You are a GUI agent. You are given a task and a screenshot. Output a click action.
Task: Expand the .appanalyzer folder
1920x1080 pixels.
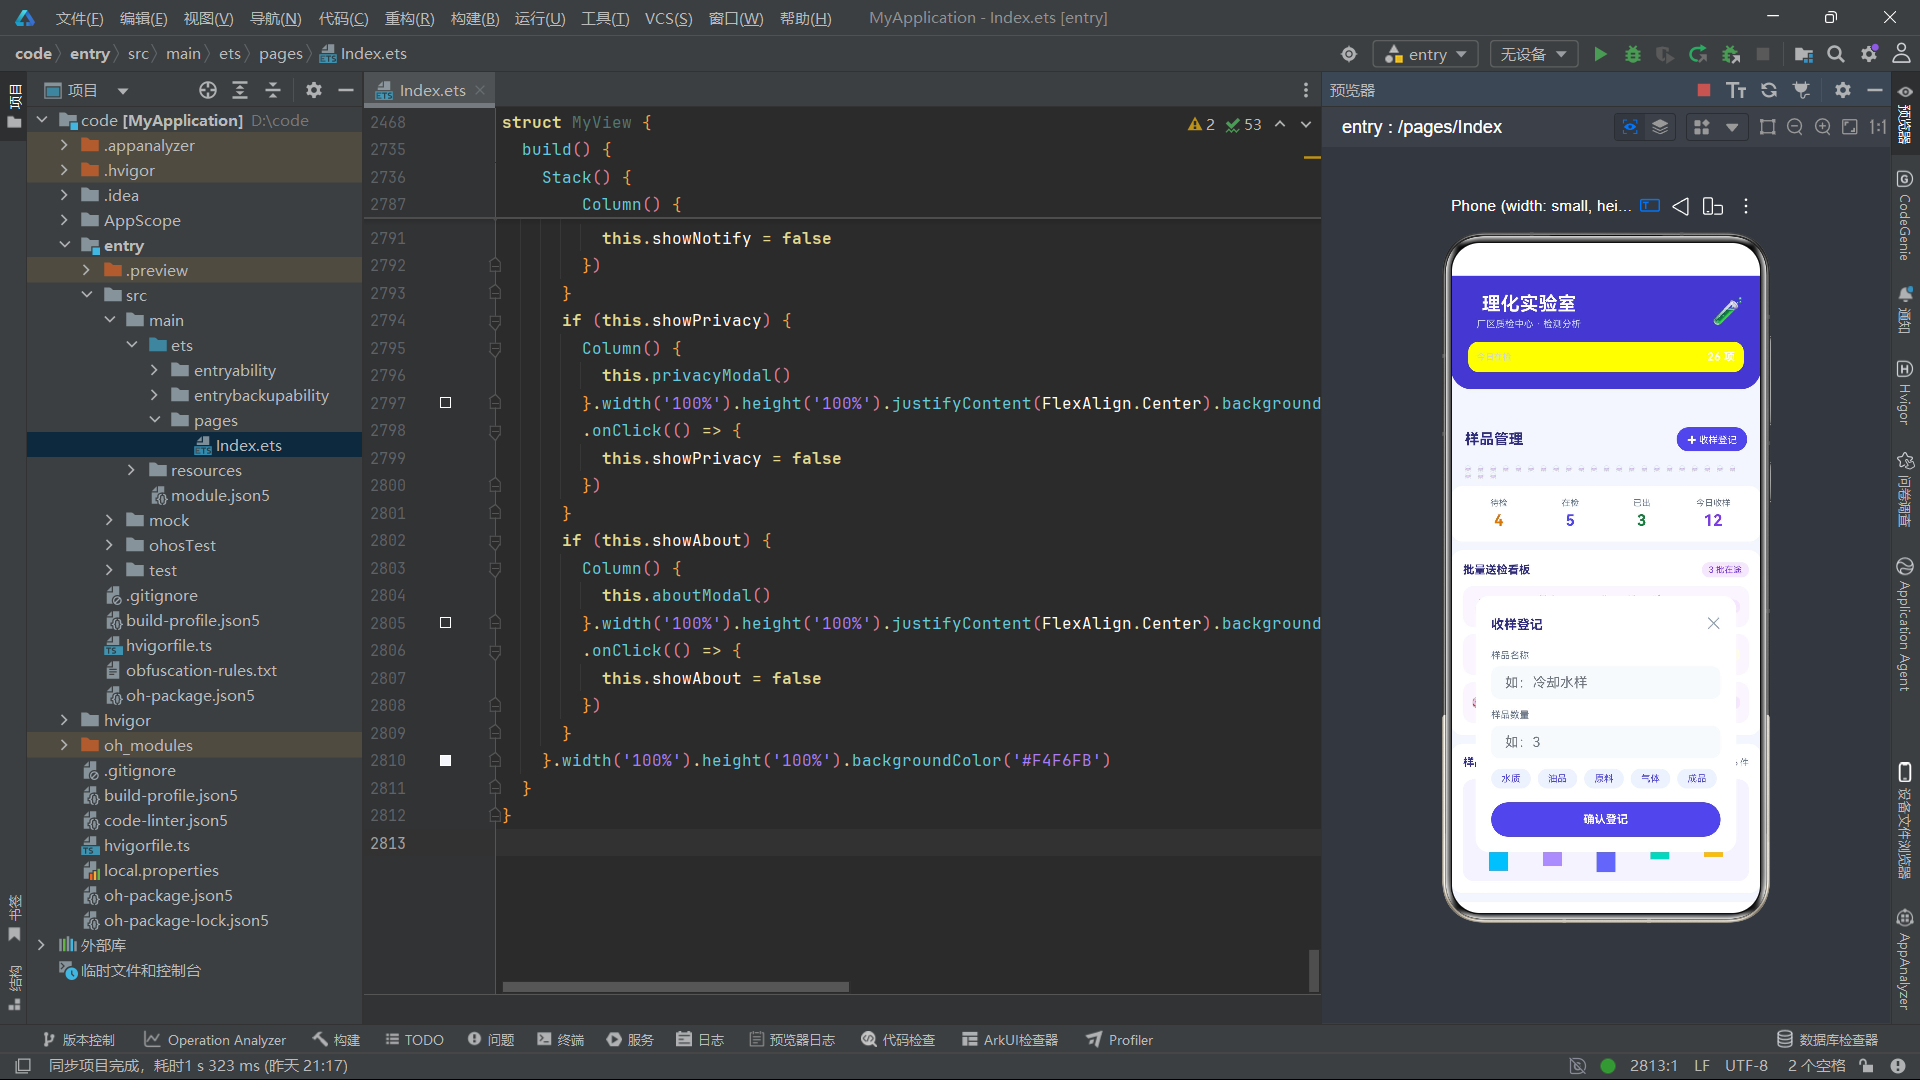64,145
